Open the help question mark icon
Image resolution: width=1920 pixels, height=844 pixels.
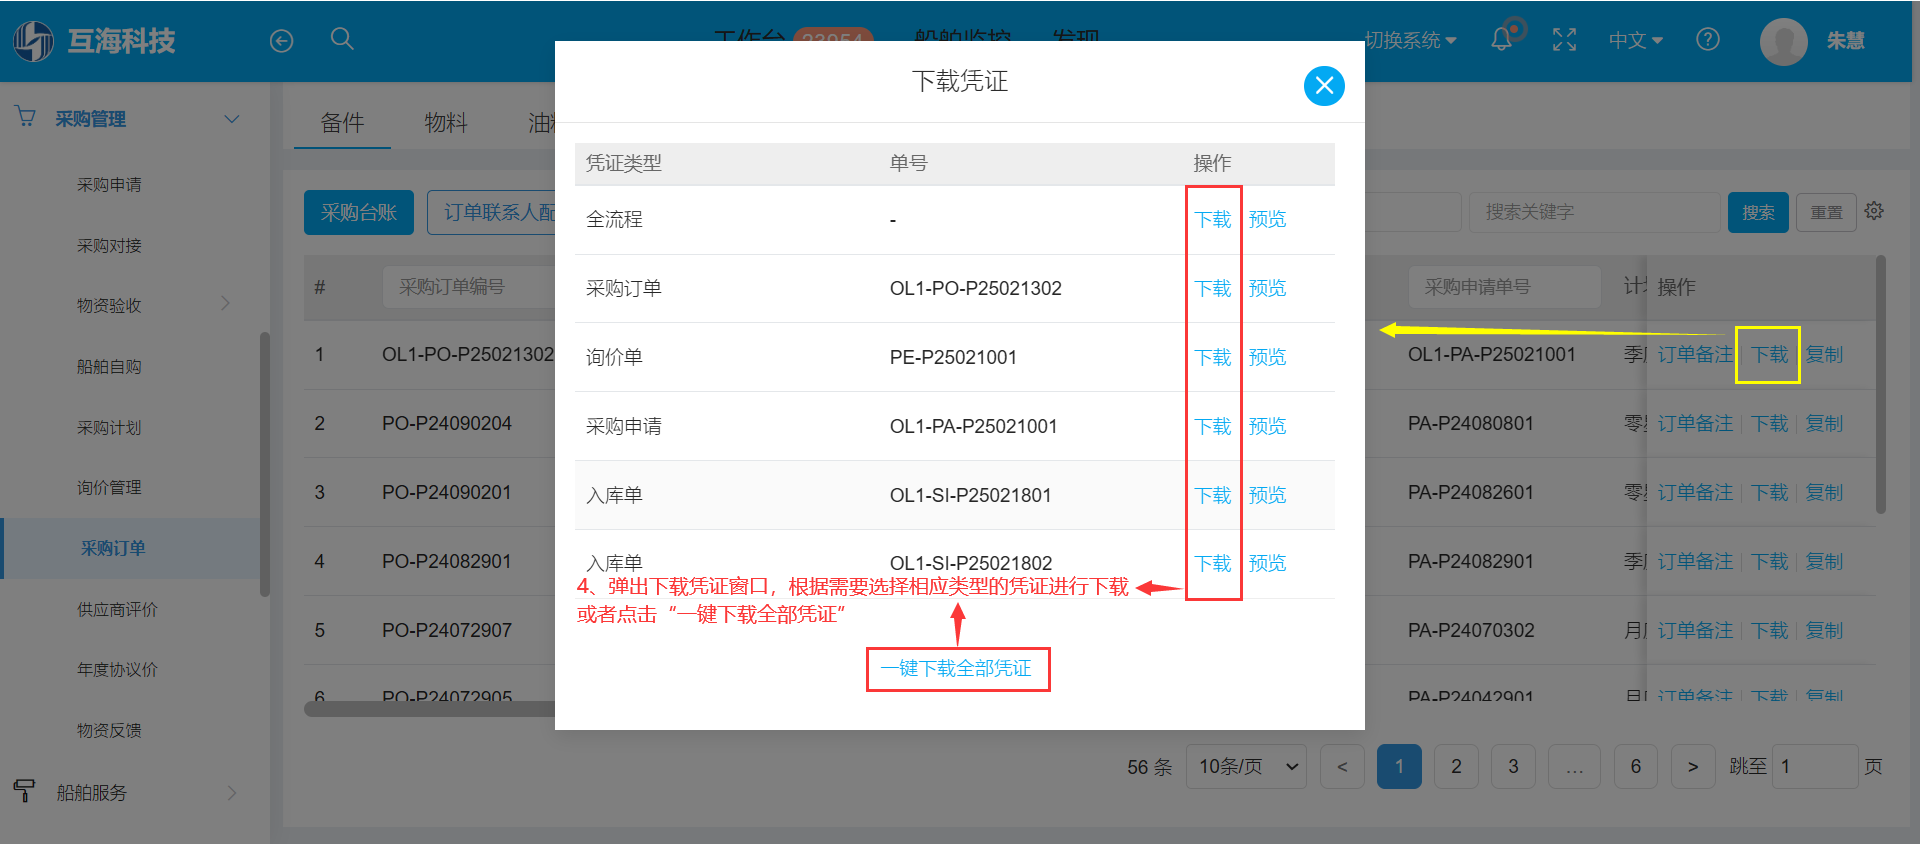point(1708,40)
